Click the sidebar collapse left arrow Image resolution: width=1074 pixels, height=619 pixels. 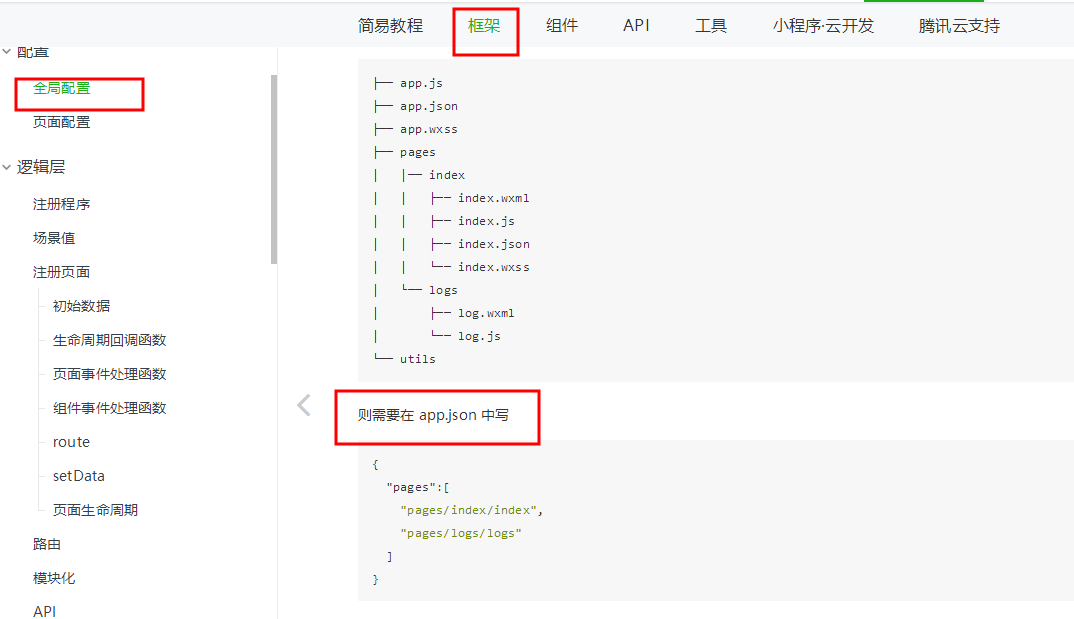pos(304,405)
